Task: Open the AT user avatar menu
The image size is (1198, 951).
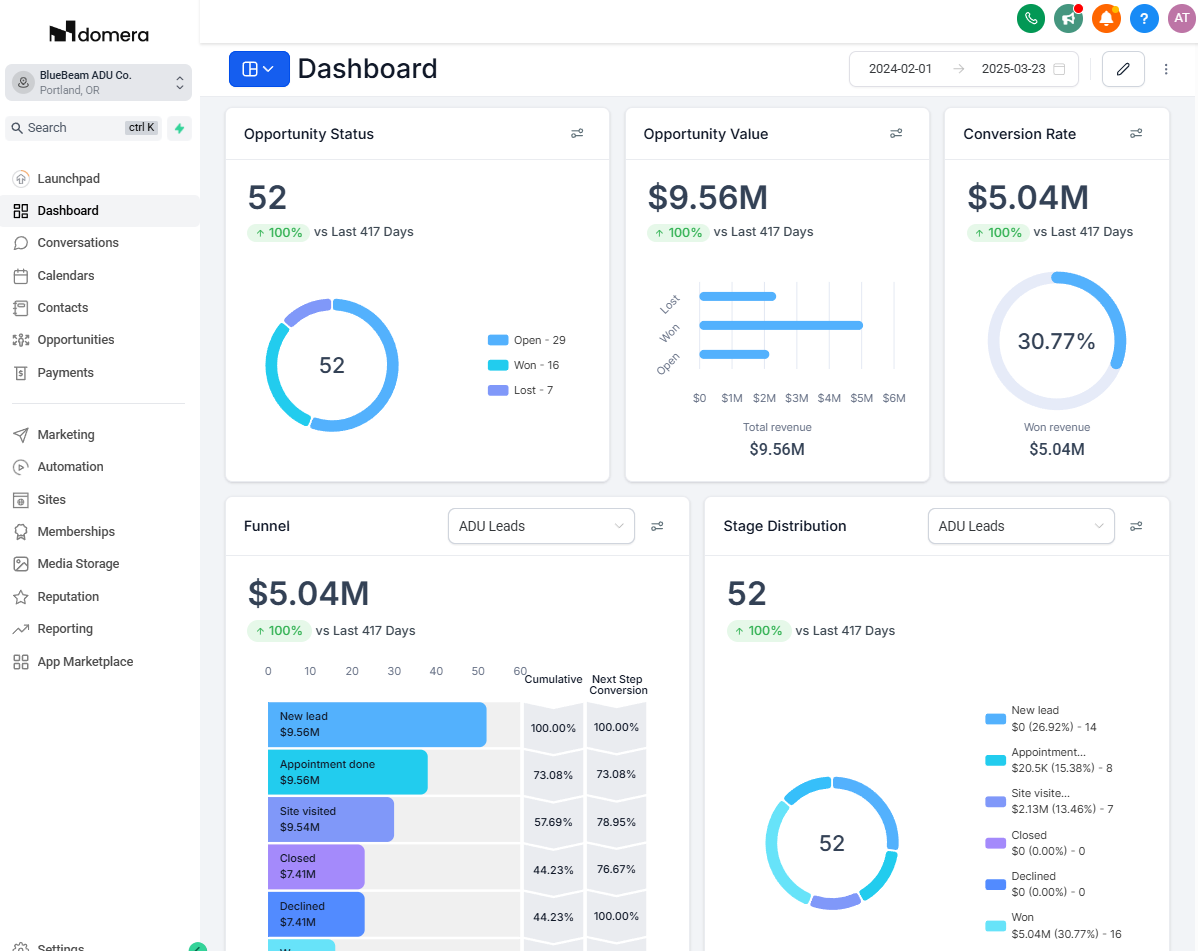Action: click(1181, 18)
